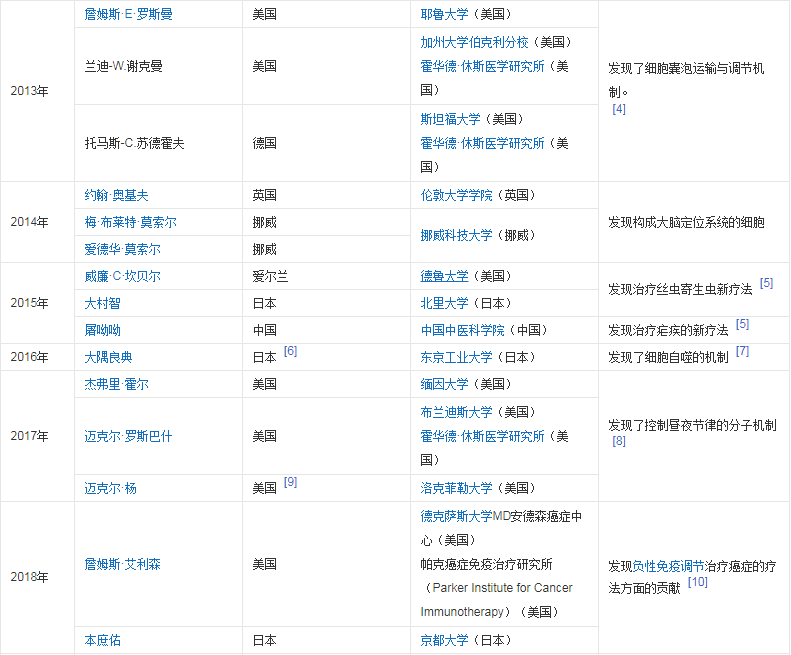The height and width of the screenshot is (655, 791).
Task: Open the 霍华德·休斯医学研究所 link in the 兰迪-W.谢克曼 row
Action: point(482,66)
